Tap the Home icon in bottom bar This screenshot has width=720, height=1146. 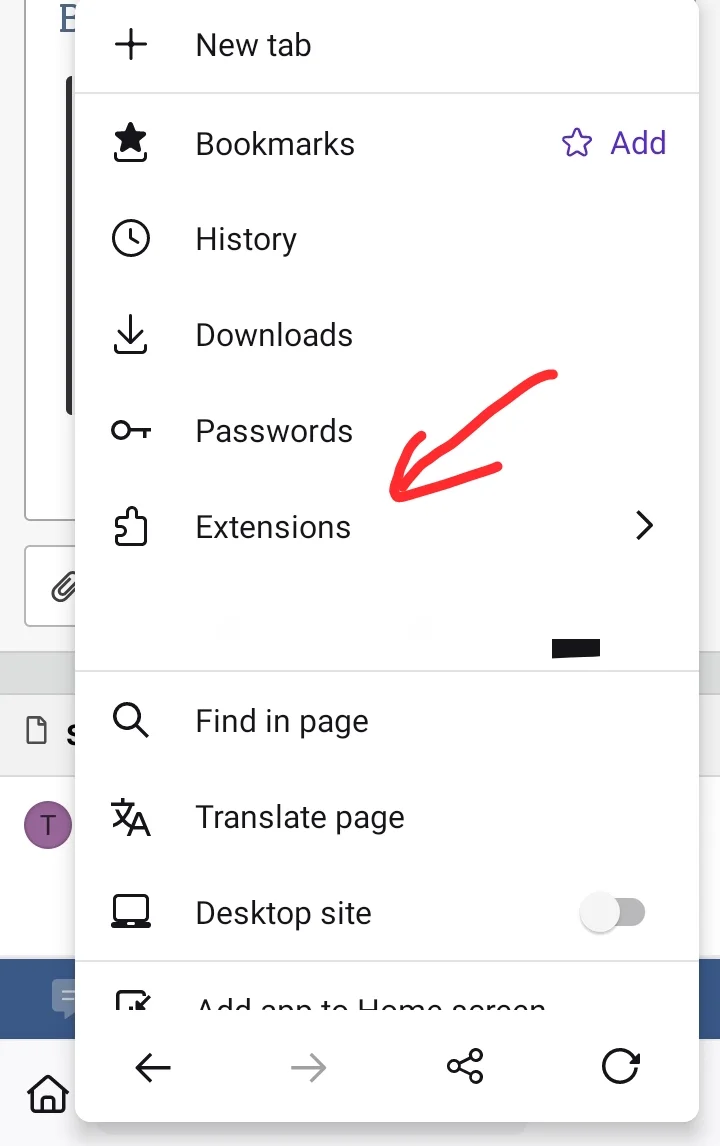[x=48, y=1093]
